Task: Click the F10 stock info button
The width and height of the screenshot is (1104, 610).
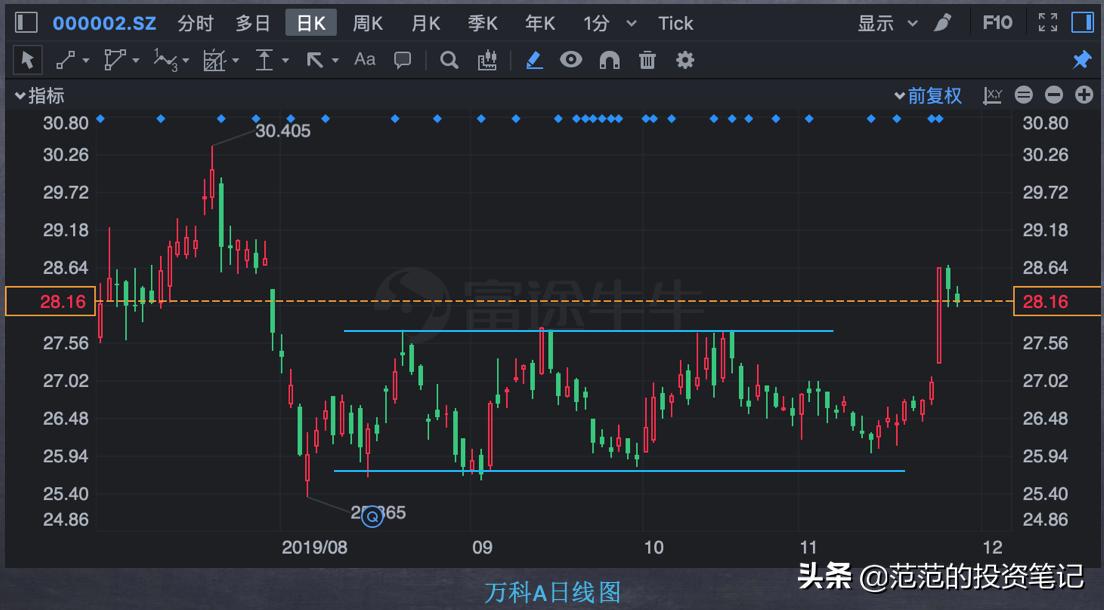Action: click(x=998, y=22)
